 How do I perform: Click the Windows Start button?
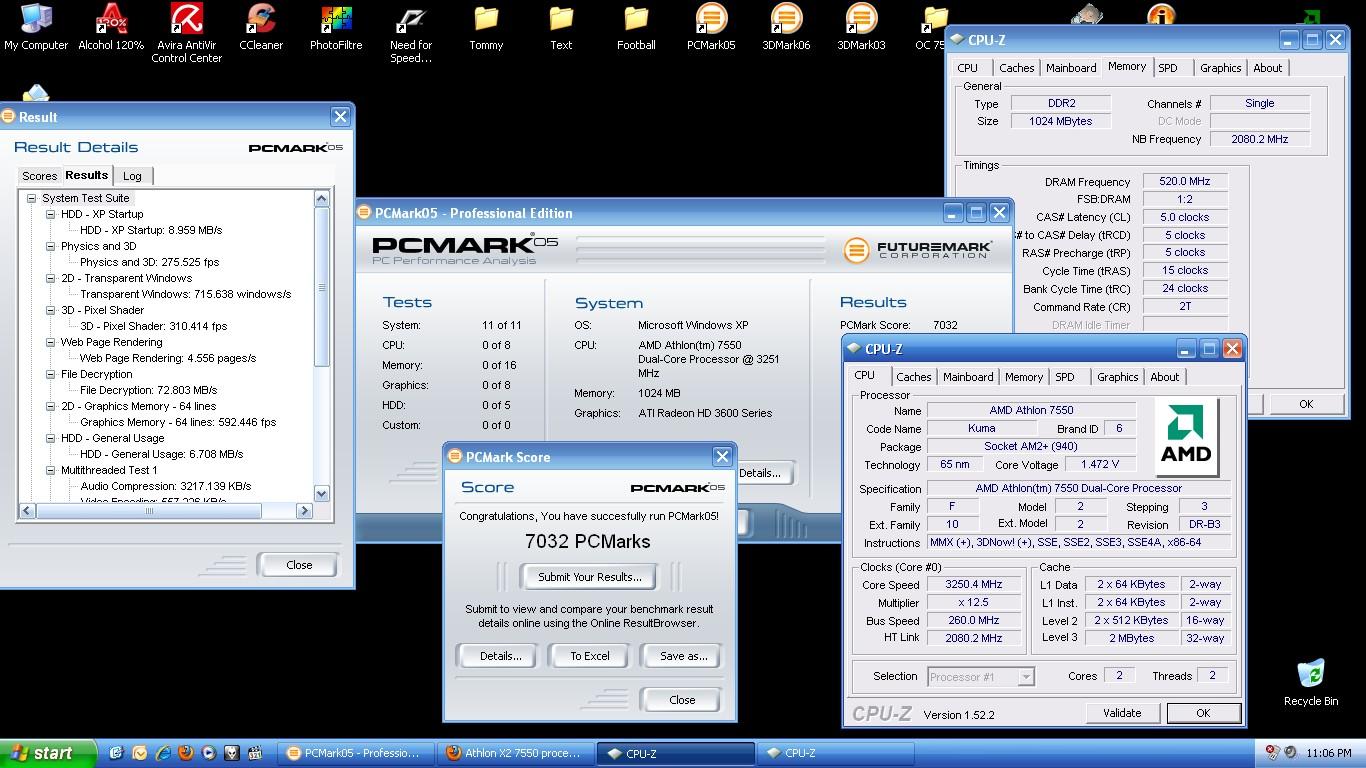click(48, 753)
